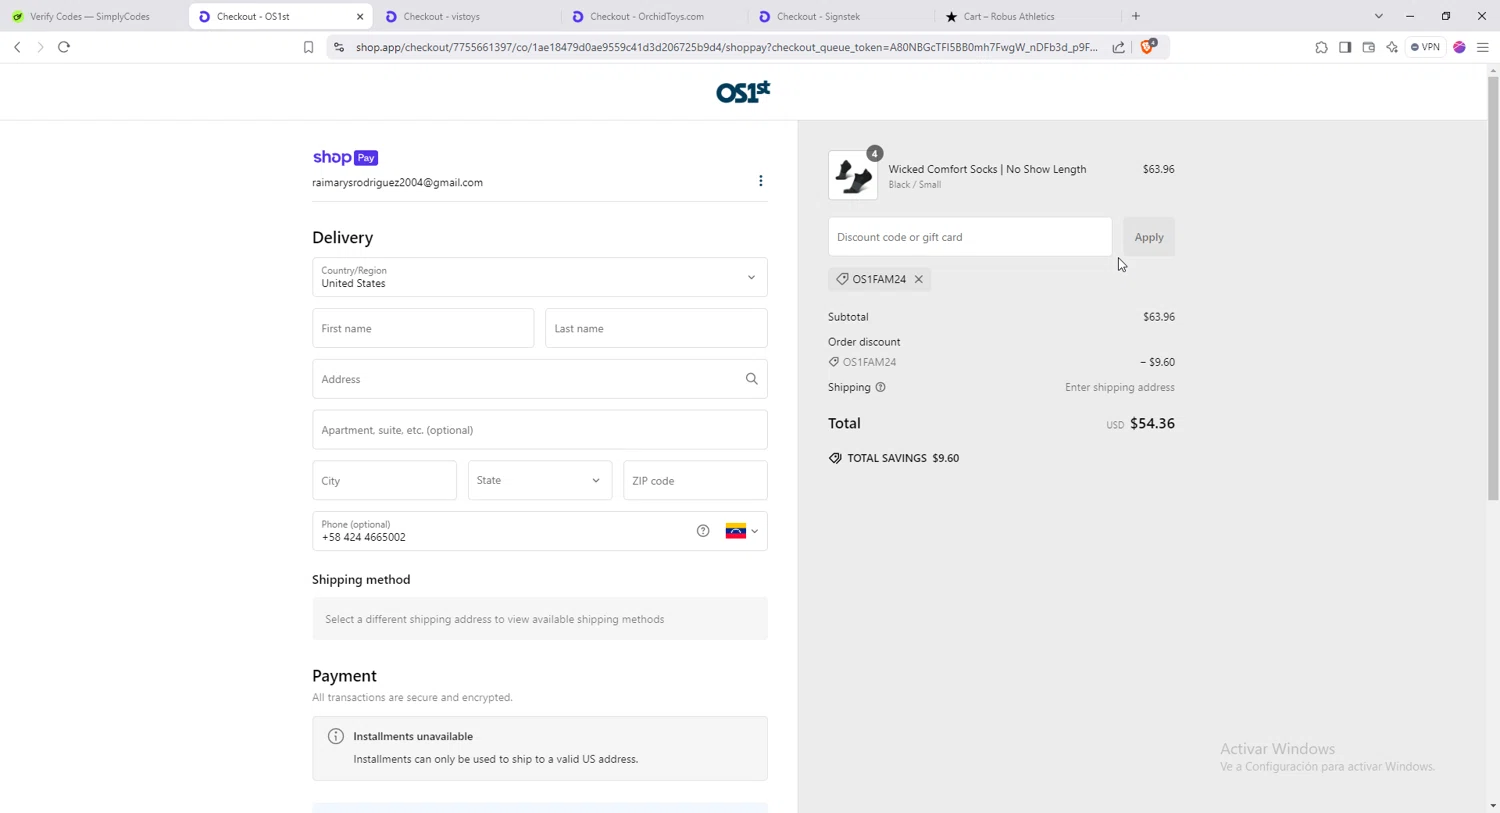The height and width of the screenshot is (813, 1500).
Task: Focus the First name field
Action: pos(423,328)
